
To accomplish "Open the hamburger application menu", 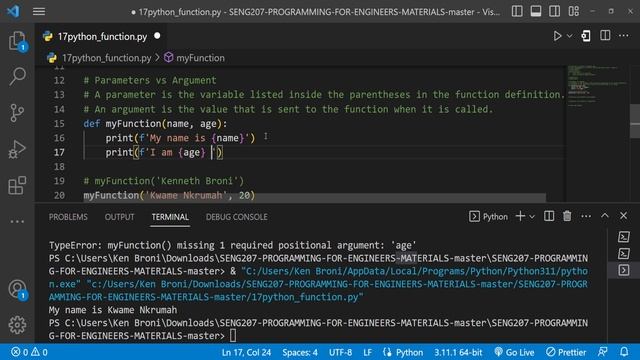I will coord(39,11).
